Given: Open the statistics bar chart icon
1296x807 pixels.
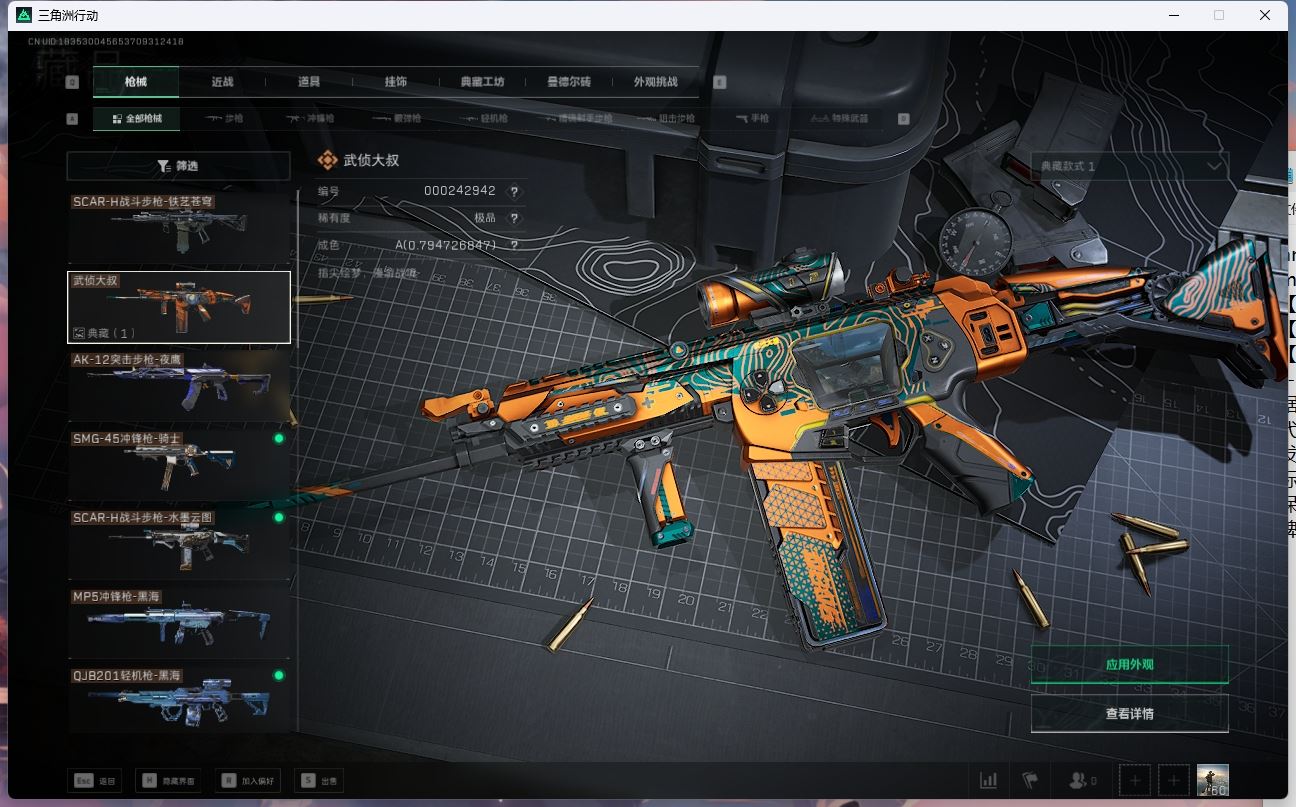Looking at the screenshot, I should coord(988,780).
